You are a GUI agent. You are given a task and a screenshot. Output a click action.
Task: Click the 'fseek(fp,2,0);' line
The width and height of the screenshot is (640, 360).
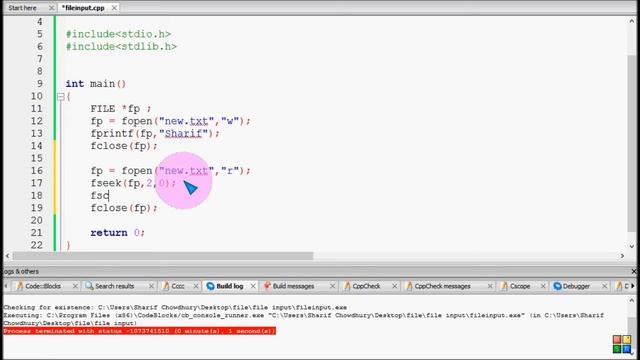coord(133,183)
